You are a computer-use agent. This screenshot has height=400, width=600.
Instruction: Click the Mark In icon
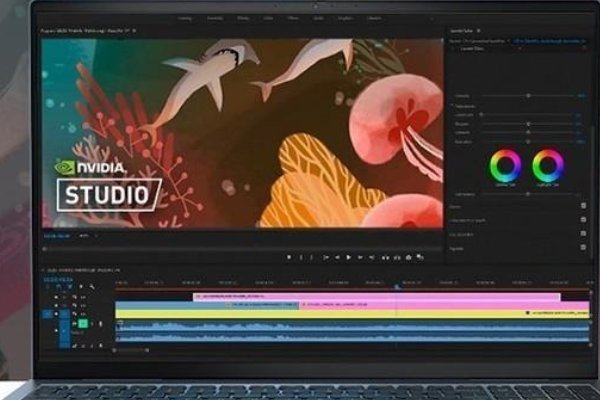[301, 257]
